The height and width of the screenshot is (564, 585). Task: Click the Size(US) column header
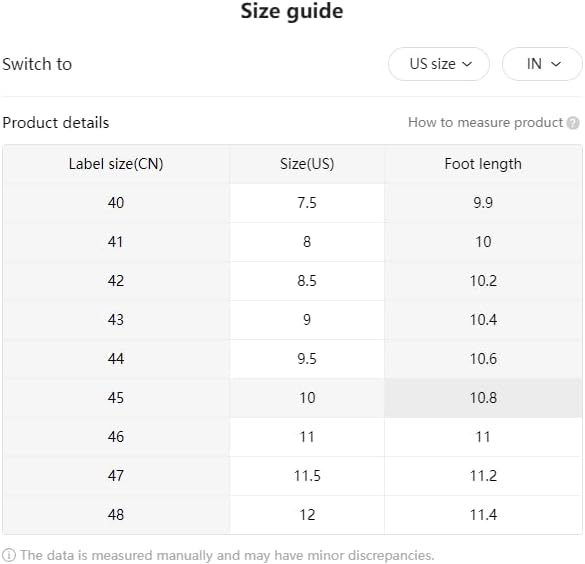click(307, 164)
